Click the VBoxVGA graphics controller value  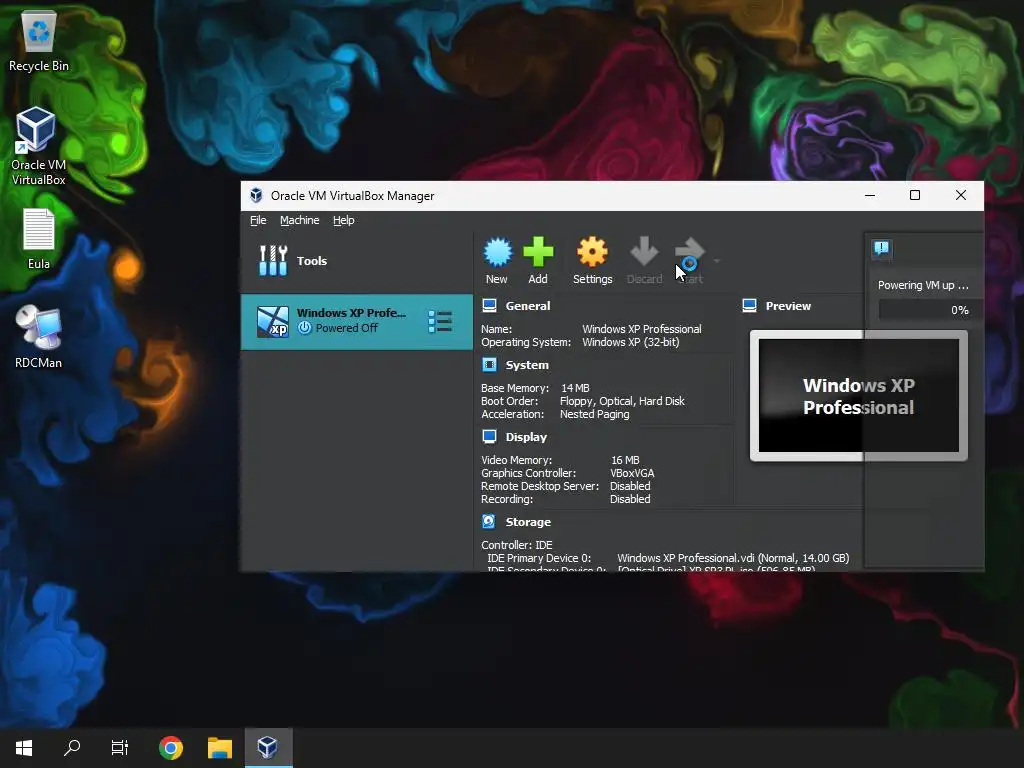point(632,473)
